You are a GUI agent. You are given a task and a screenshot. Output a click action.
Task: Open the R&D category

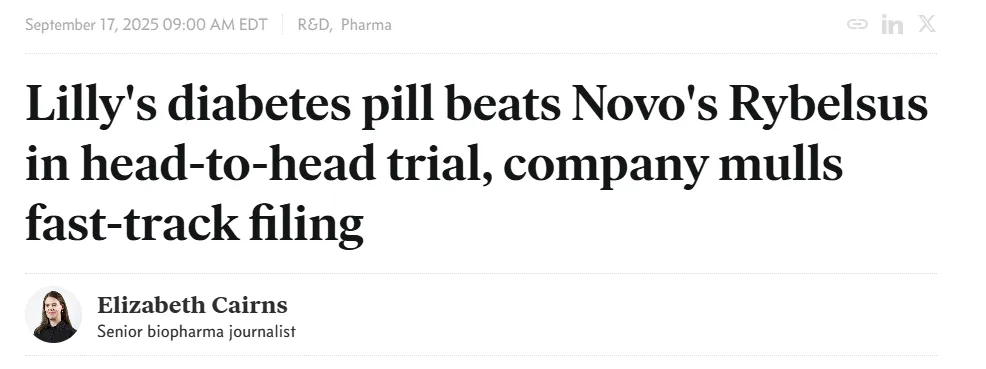coord(315,25)
